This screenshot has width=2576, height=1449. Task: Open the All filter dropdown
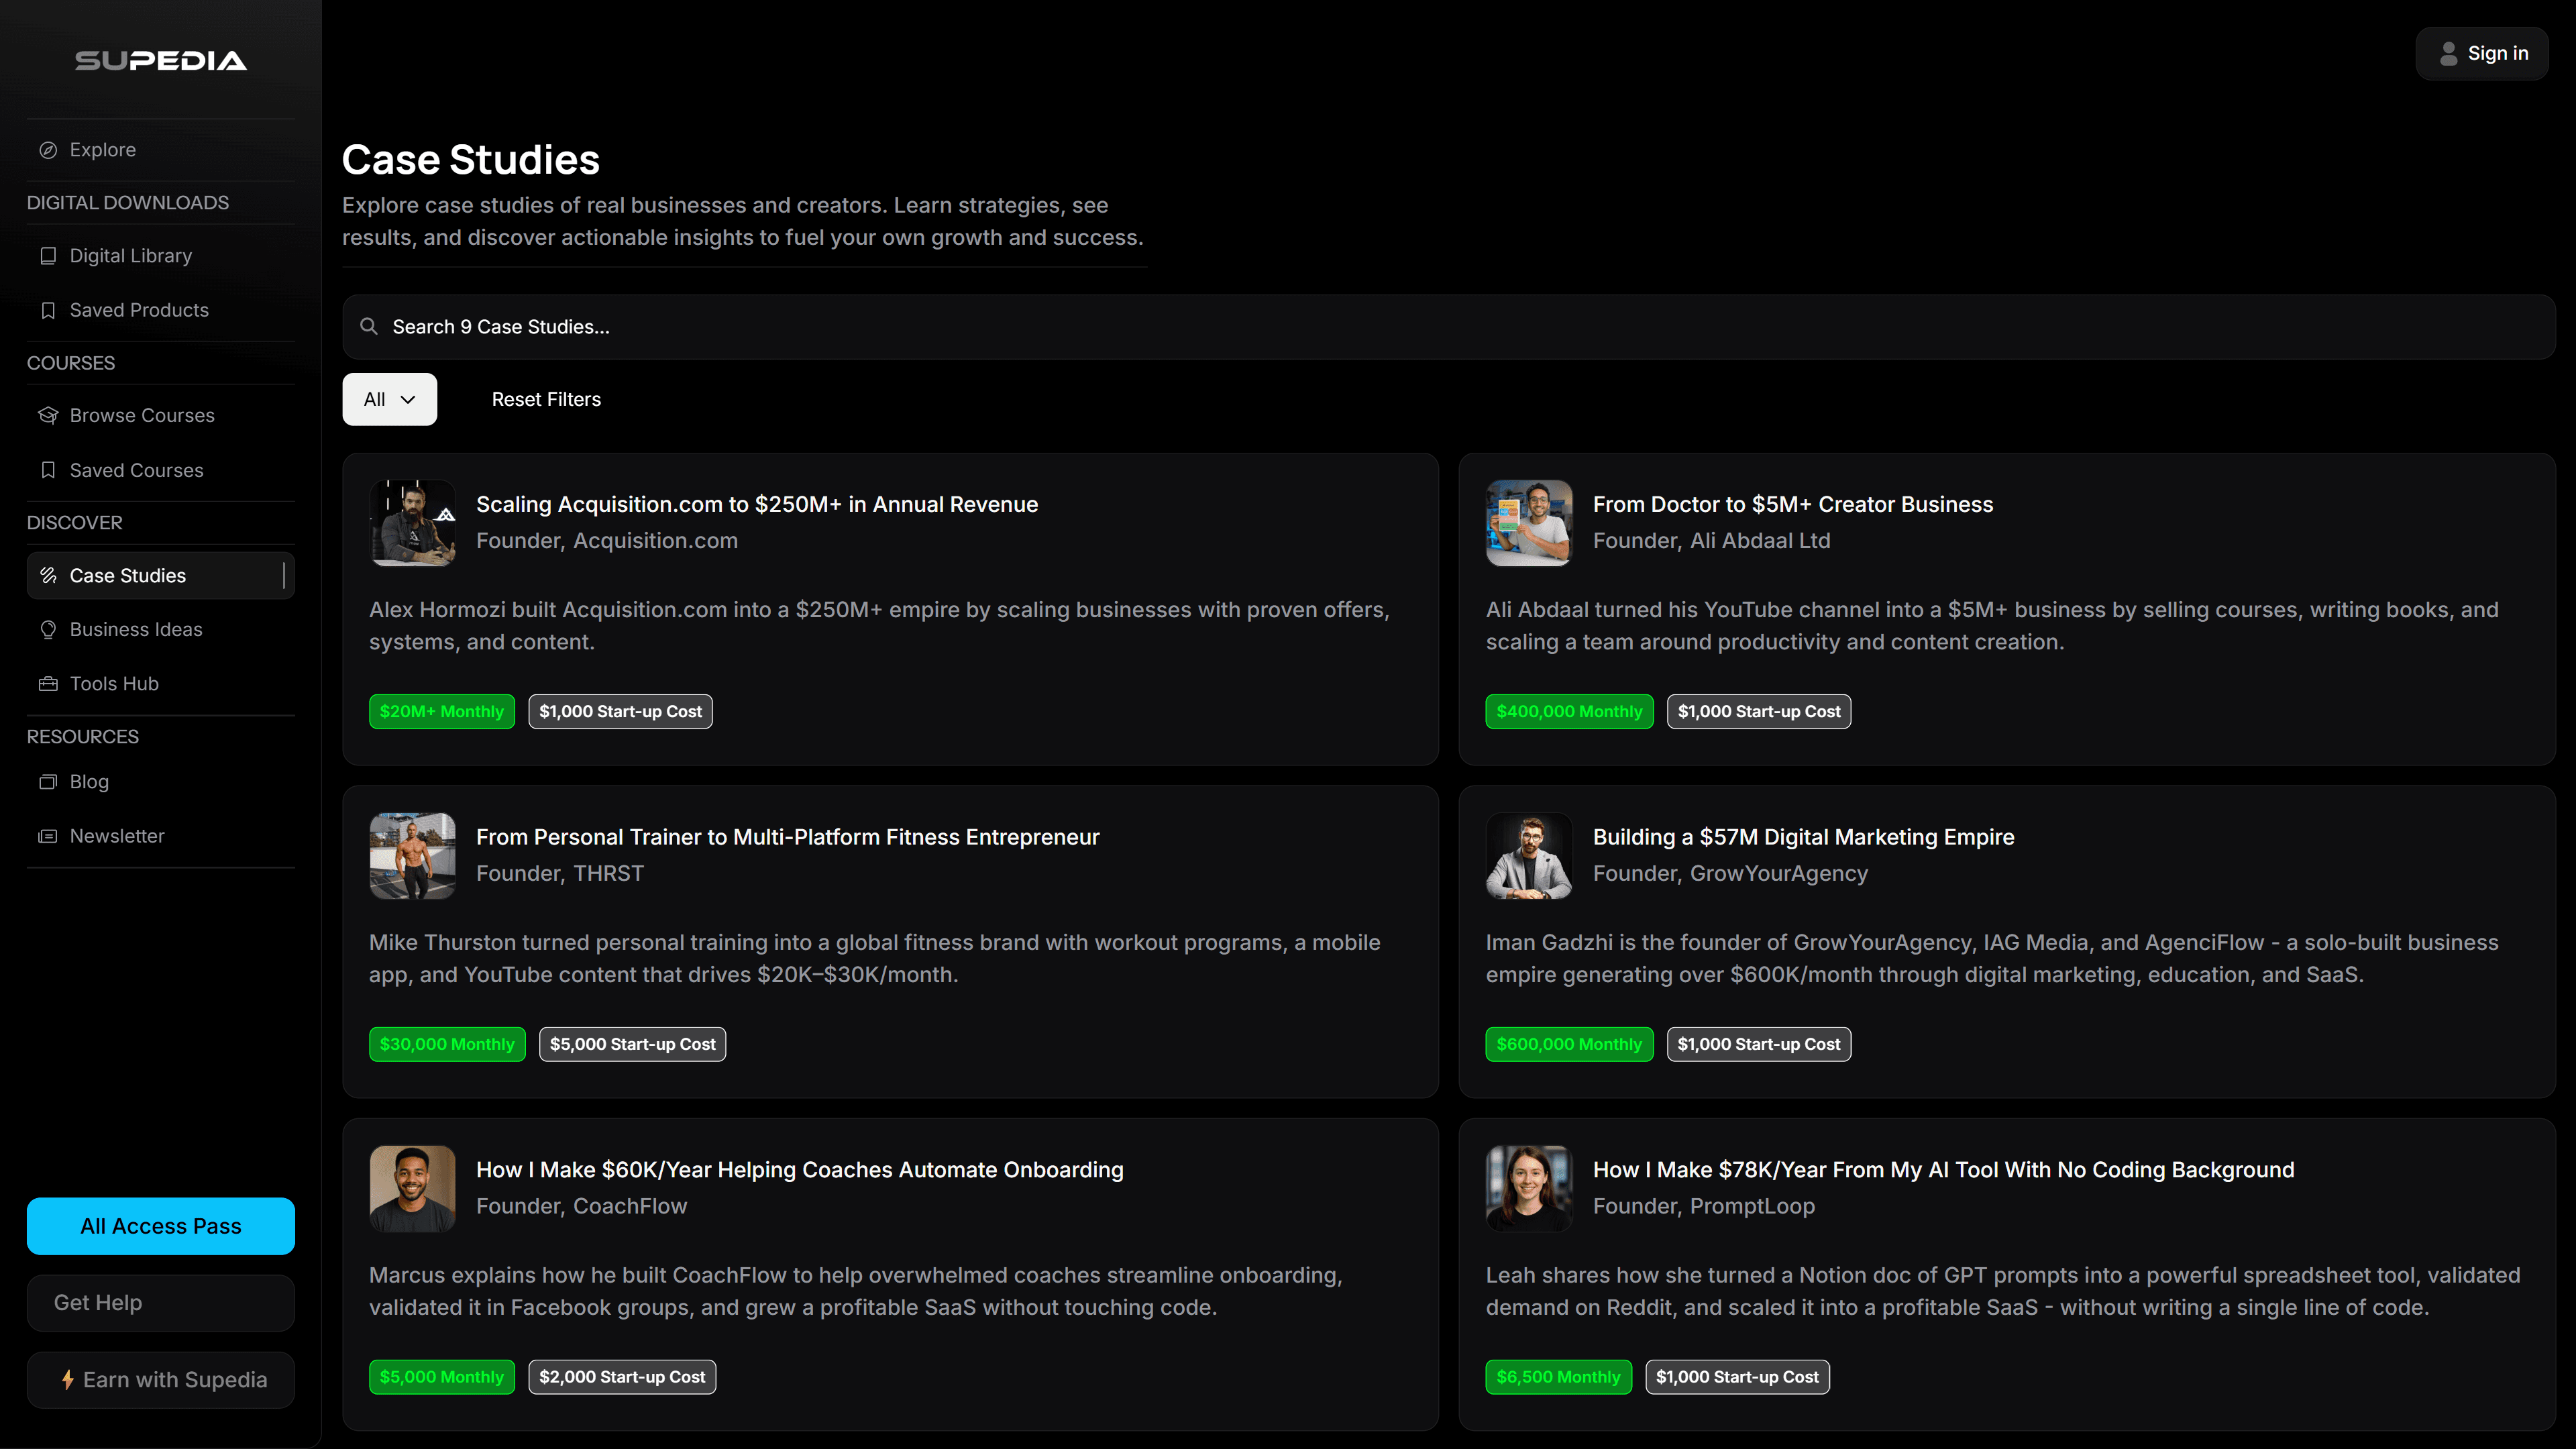point(390,399)
